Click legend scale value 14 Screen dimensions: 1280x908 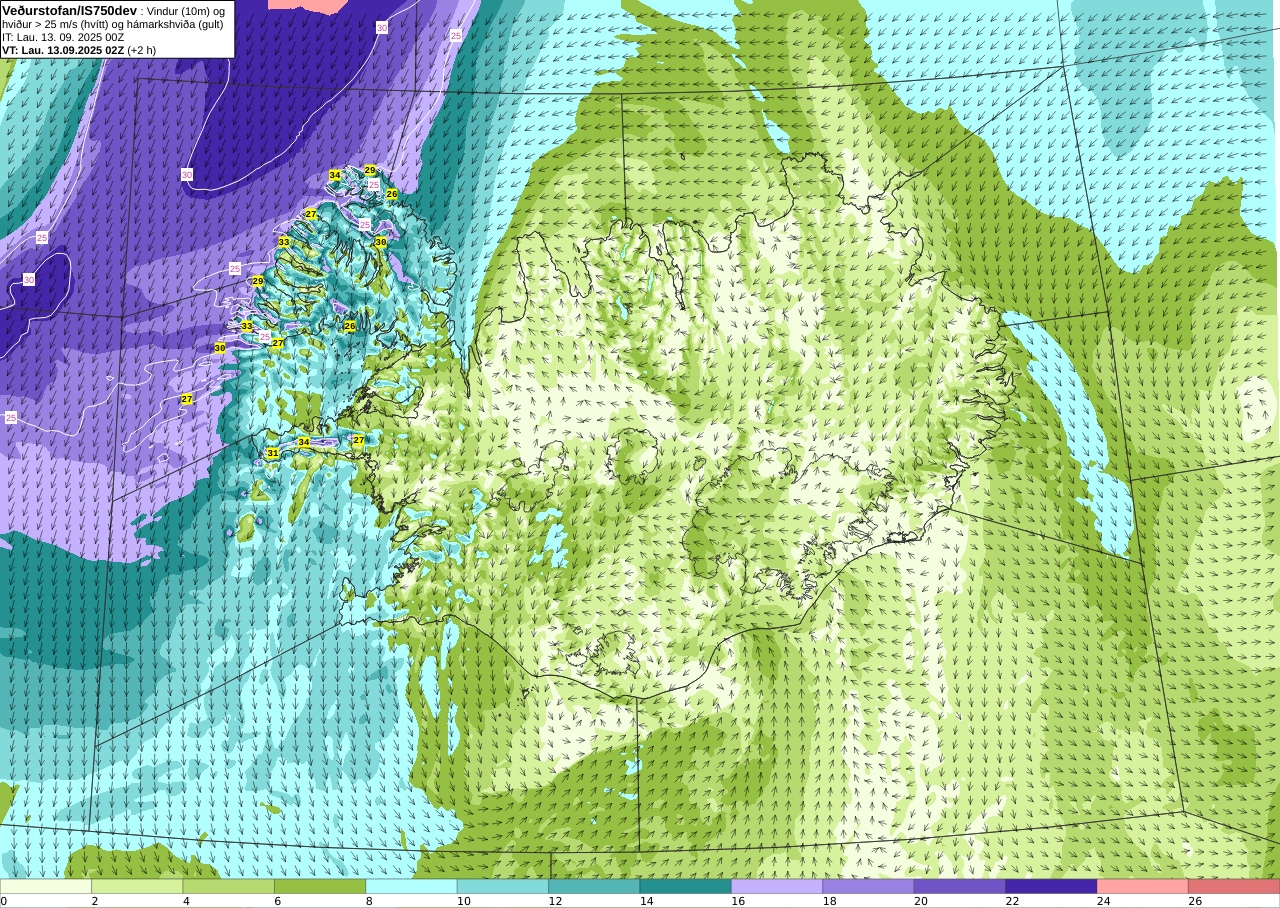[x=647, y=901]
